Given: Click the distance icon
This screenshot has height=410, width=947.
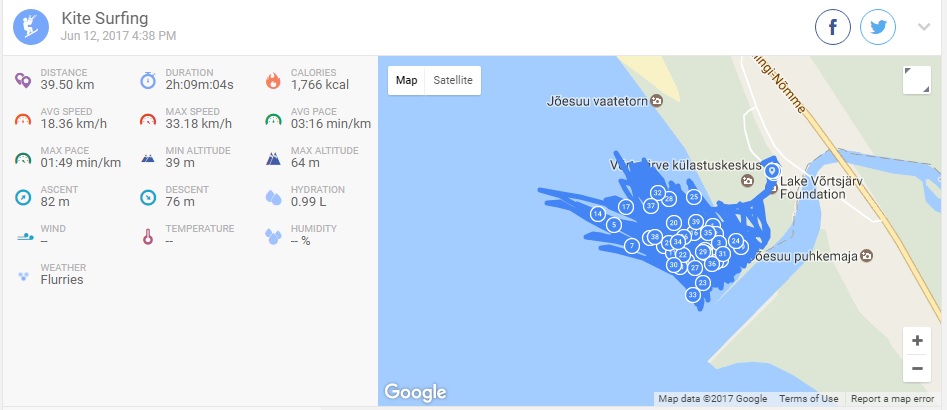Looking at the screenshot, I should pos(23,80).
